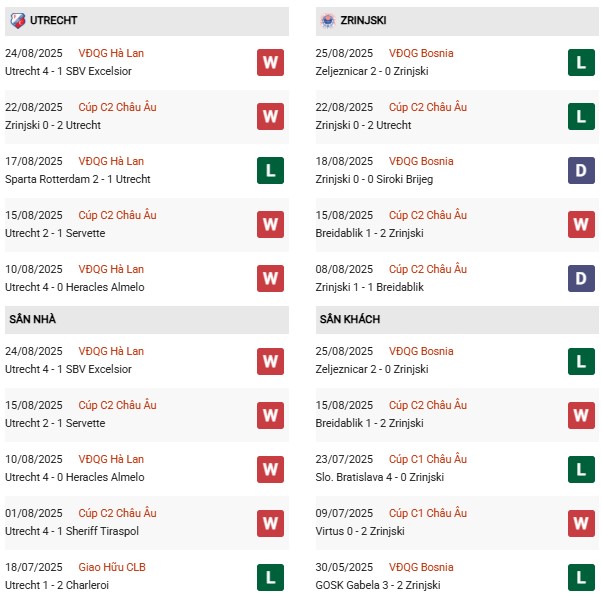Open the ZRINJSKI team header
The height and width of the screenshot is (604, 601).
tap(457, 21)
